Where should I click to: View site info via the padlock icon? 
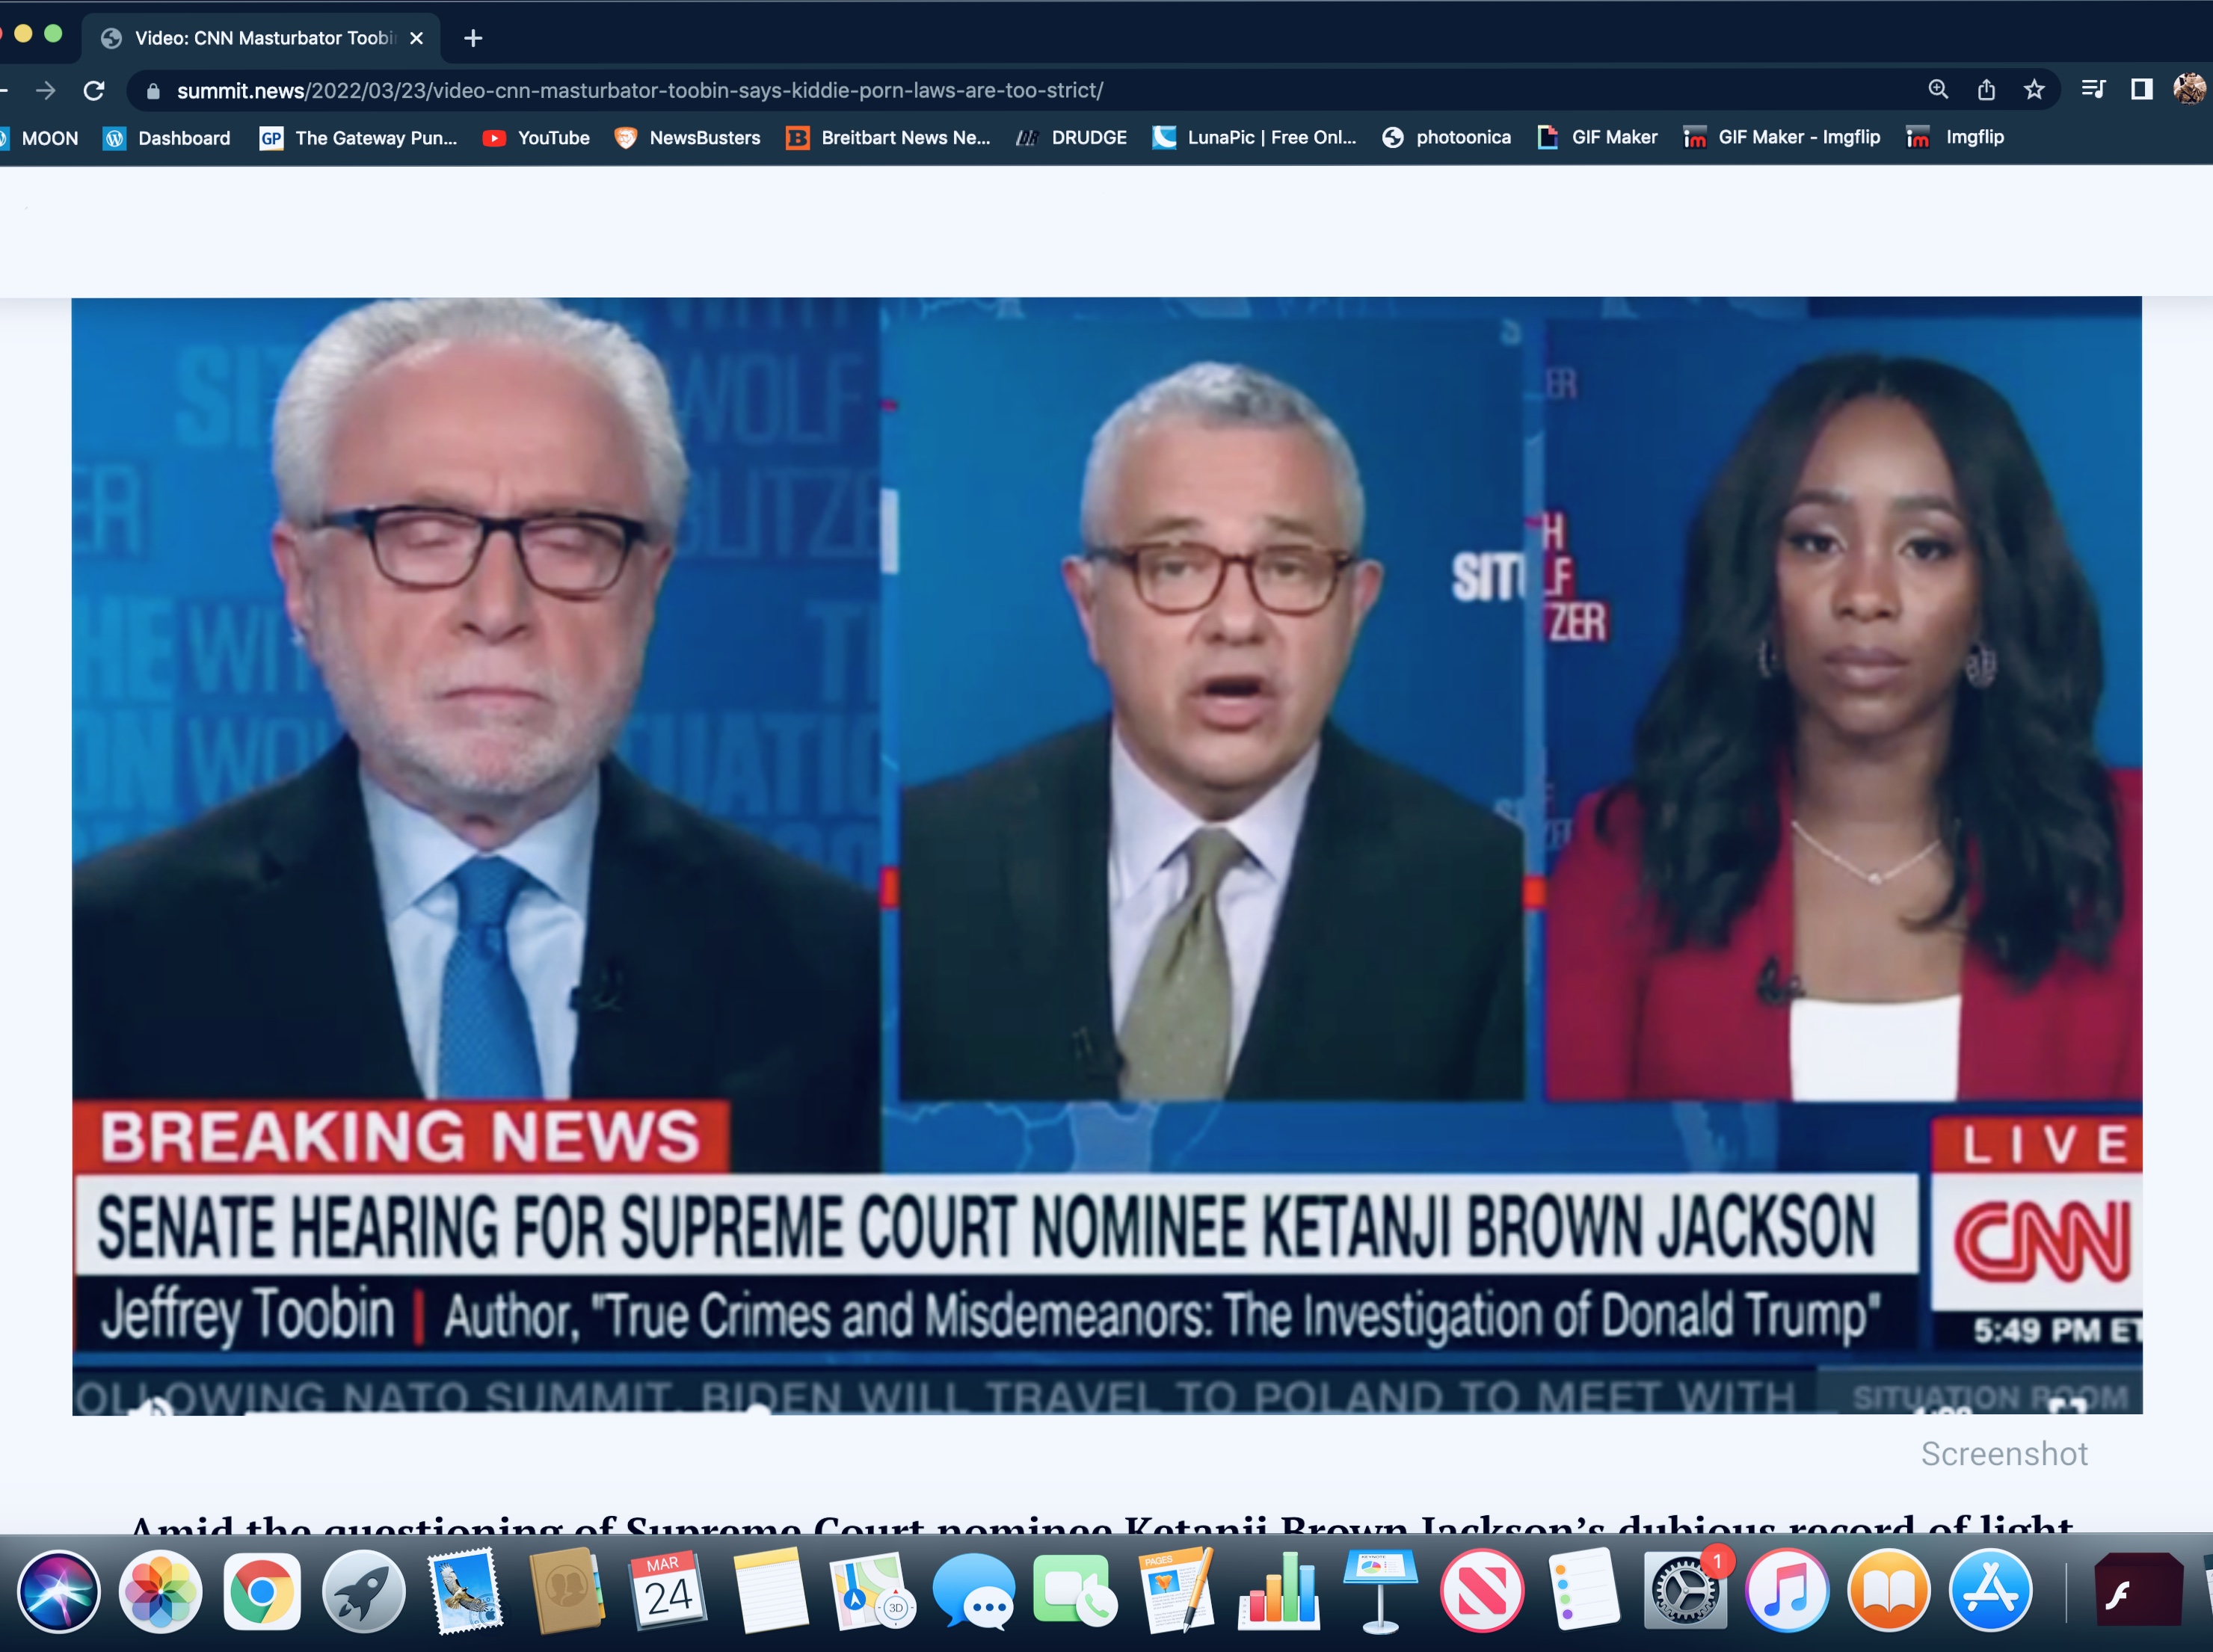pos(153,91)
